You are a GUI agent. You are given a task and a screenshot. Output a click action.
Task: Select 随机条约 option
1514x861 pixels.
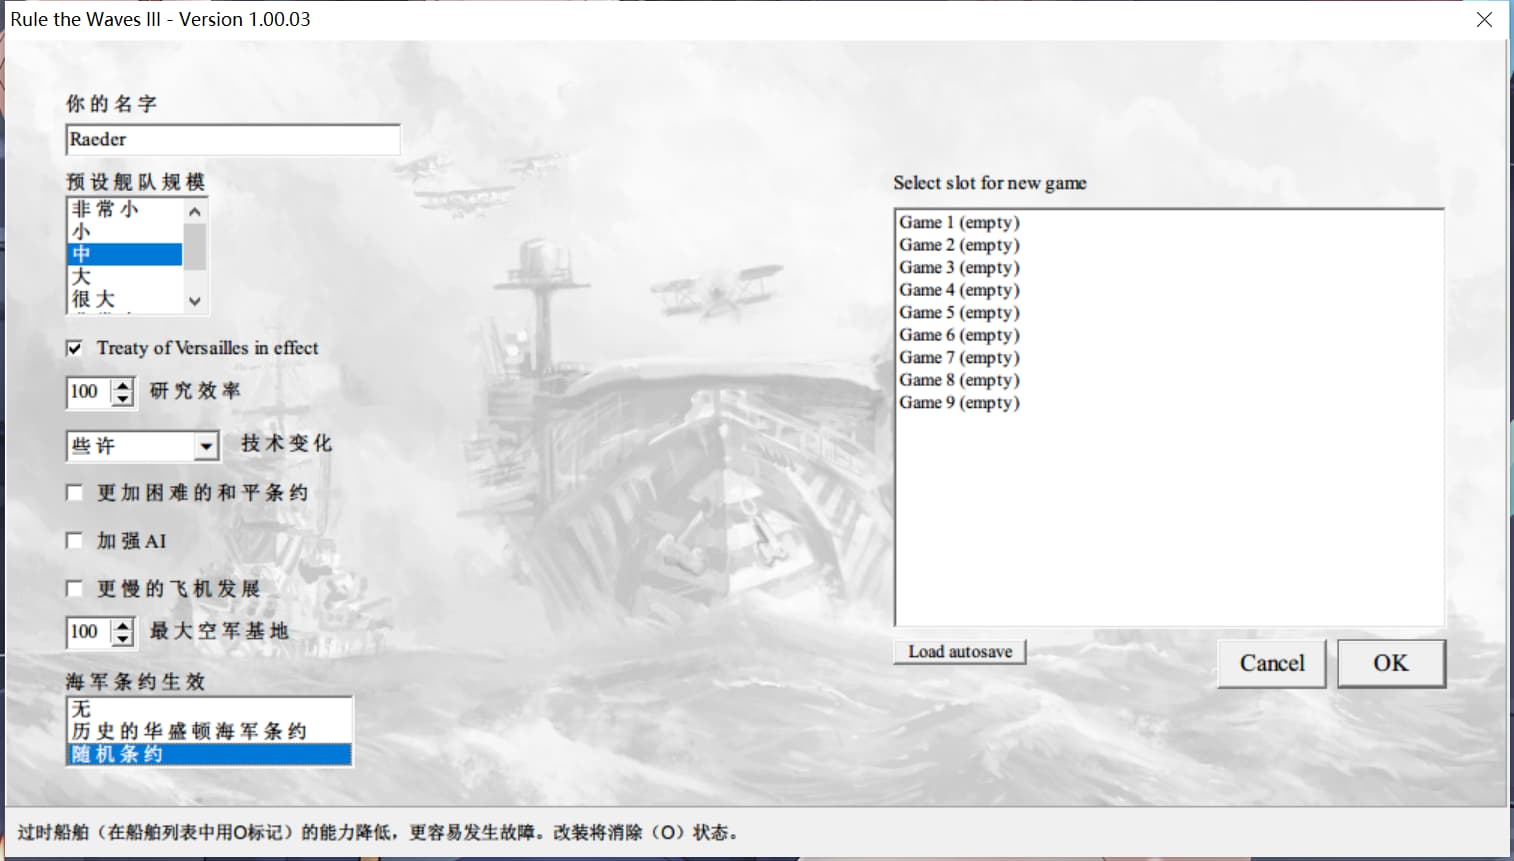pyautogui.click(x=209, y=754)
